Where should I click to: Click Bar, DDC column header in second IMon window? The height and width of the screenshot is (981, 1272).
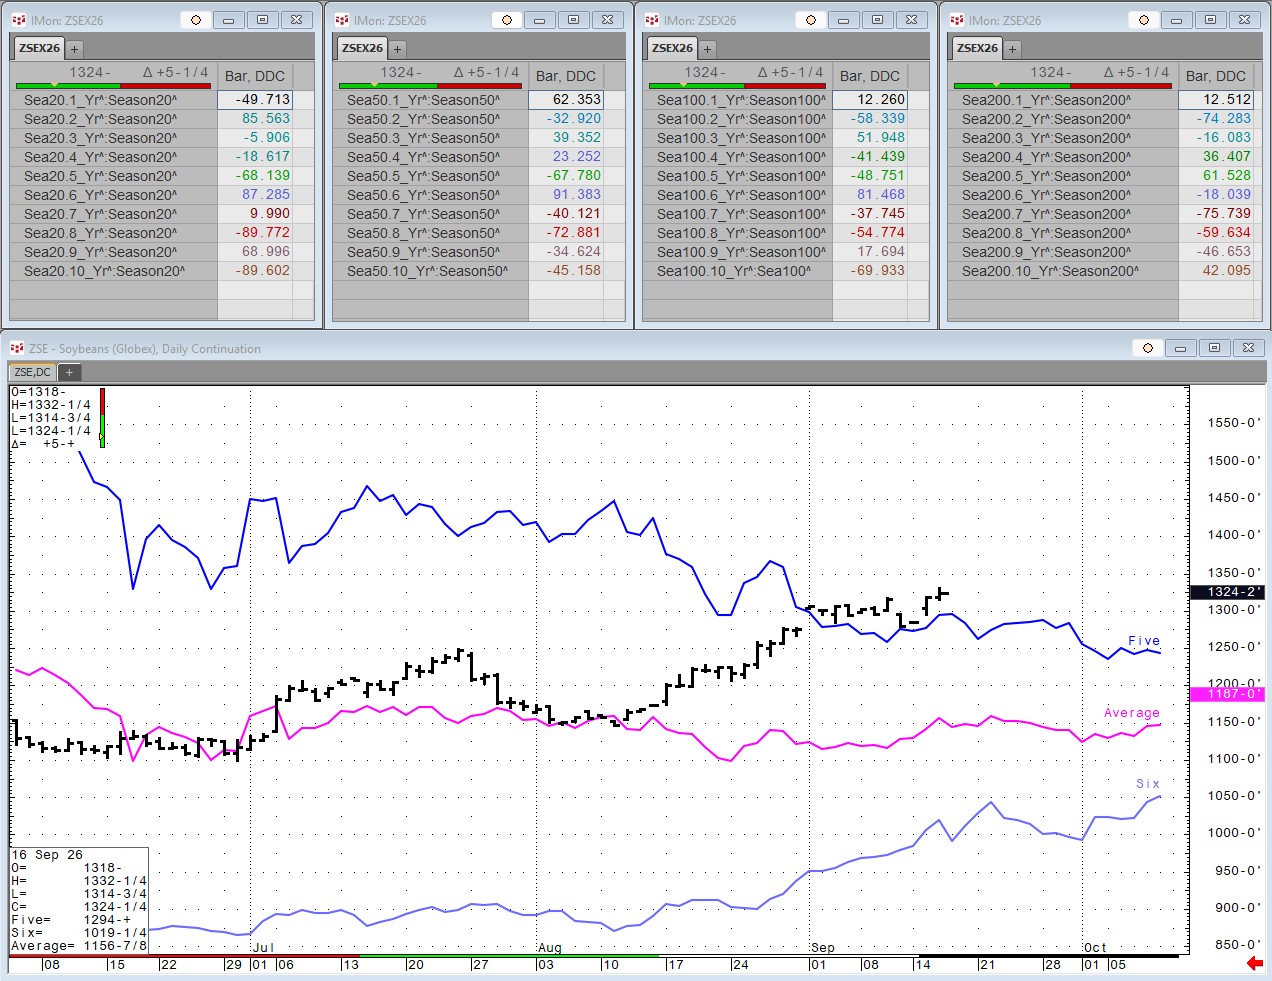[566, 76]
